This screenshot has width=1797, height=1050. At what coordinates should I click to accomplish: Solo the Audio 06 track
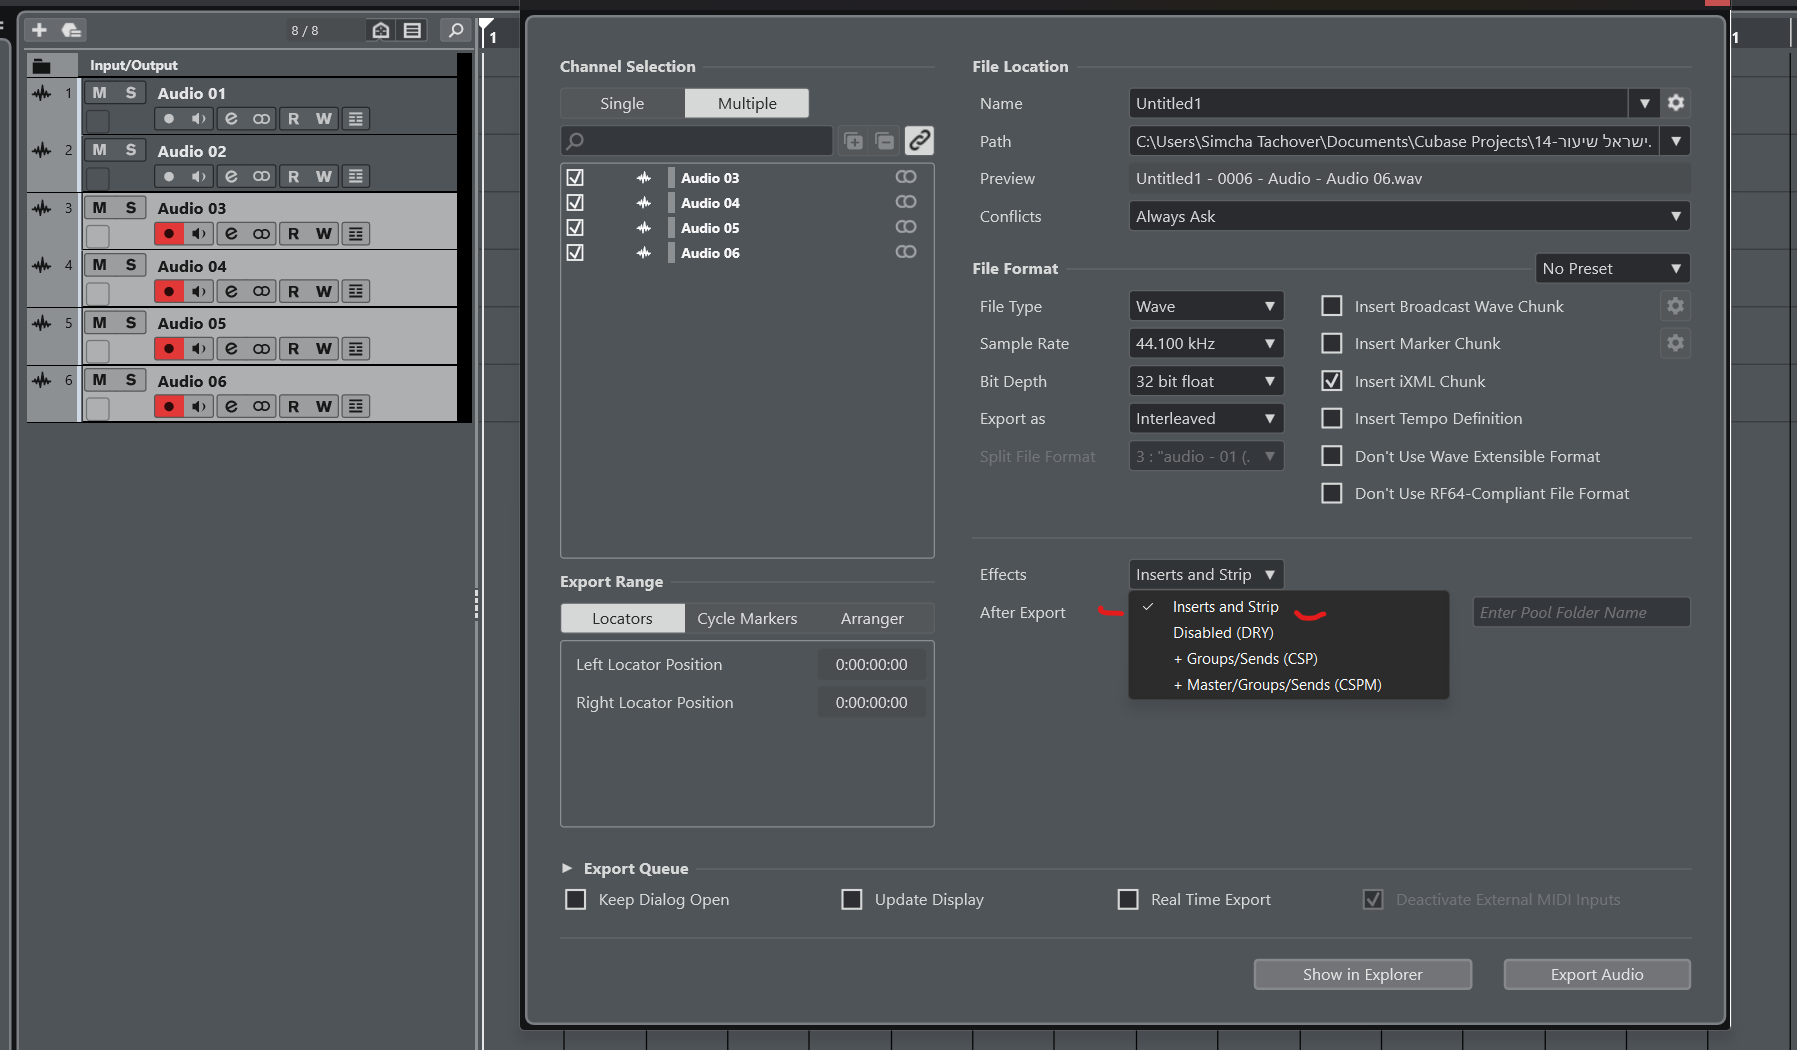coord(130,380)
